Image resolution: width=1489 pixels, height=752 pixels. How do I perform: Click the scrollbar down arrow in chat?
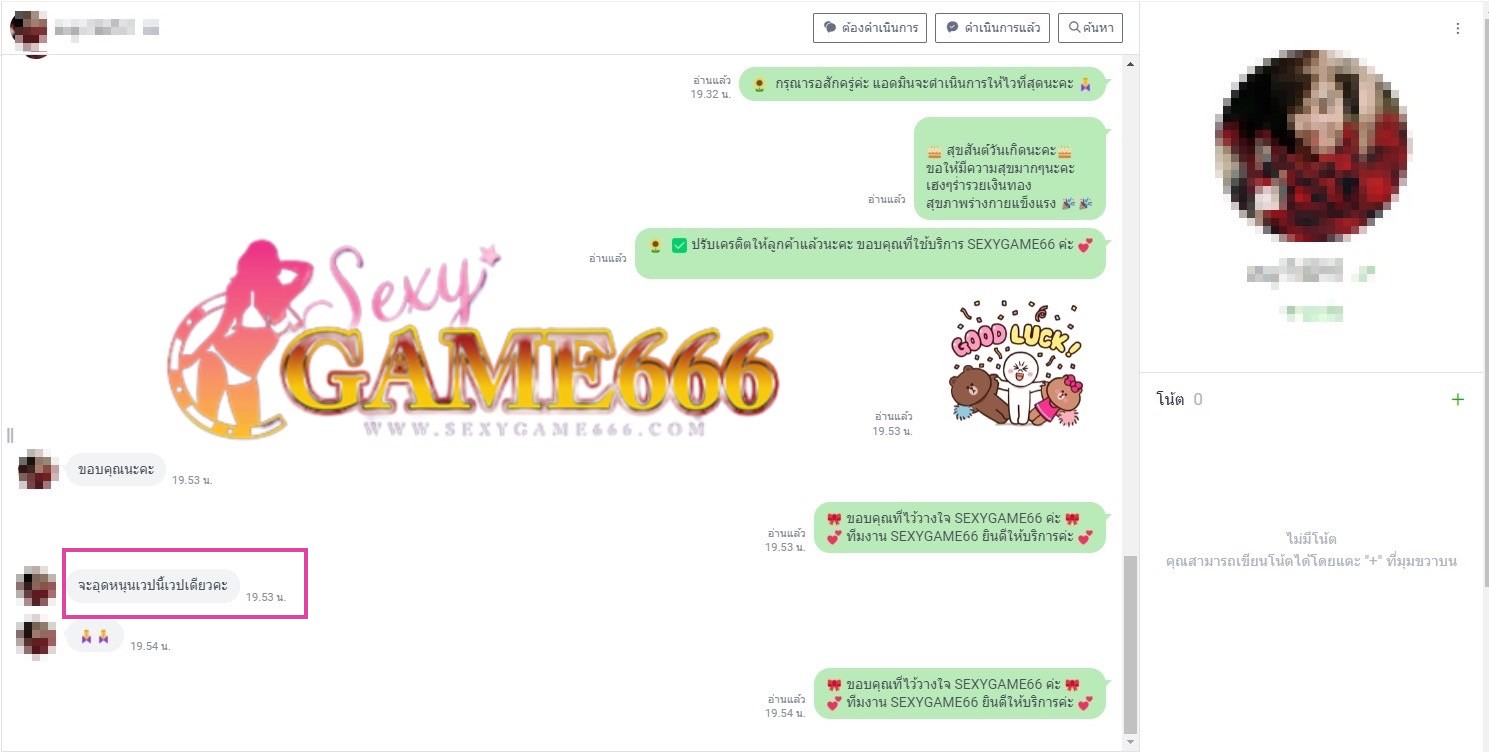point(1130,743)
